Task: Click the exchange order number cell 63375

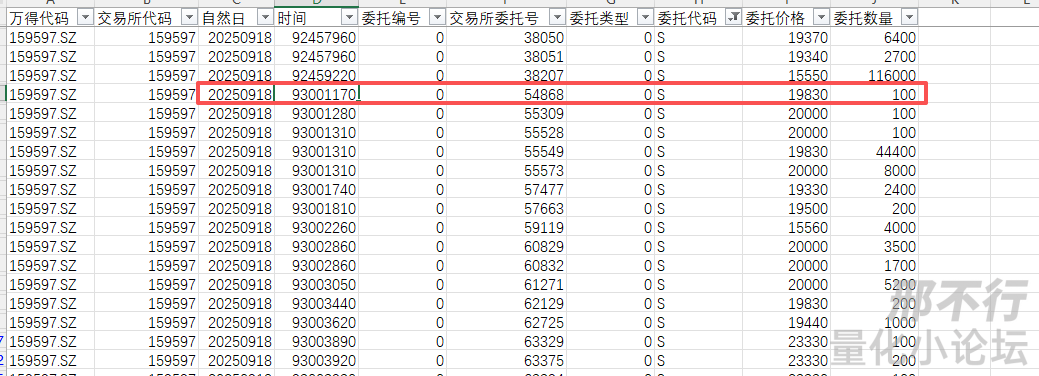Action: (x=506, y=361)
